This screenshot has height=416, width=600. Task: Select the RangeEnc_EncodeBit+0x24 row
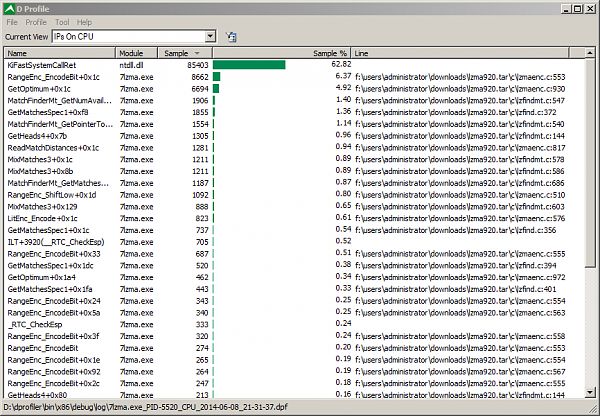click(295, 301)
